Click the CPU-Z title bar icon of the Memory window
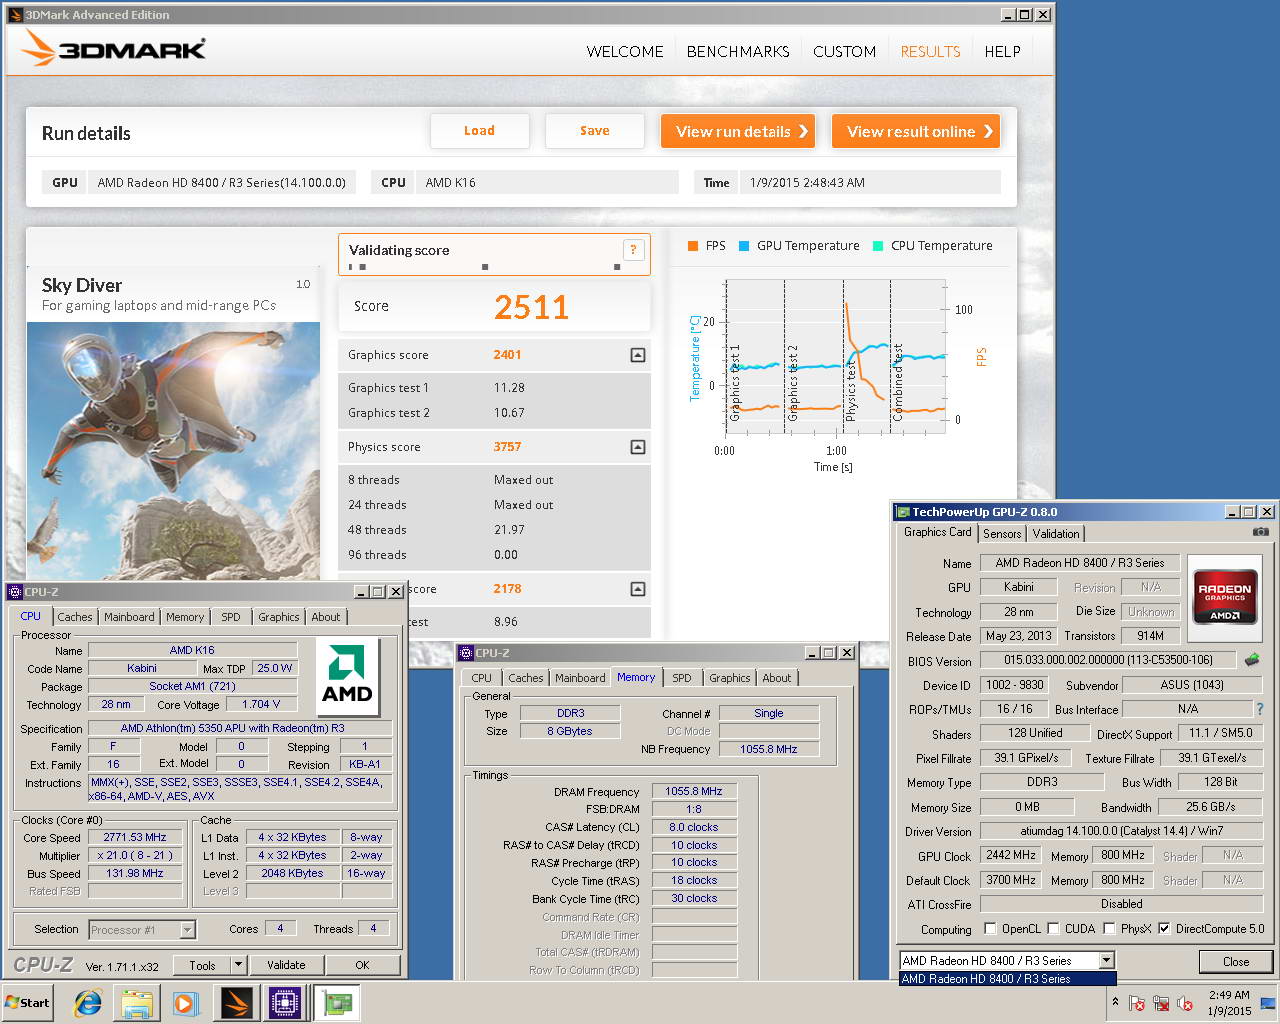Viewport: 1280px width, 1024px height. coord(465,653)
